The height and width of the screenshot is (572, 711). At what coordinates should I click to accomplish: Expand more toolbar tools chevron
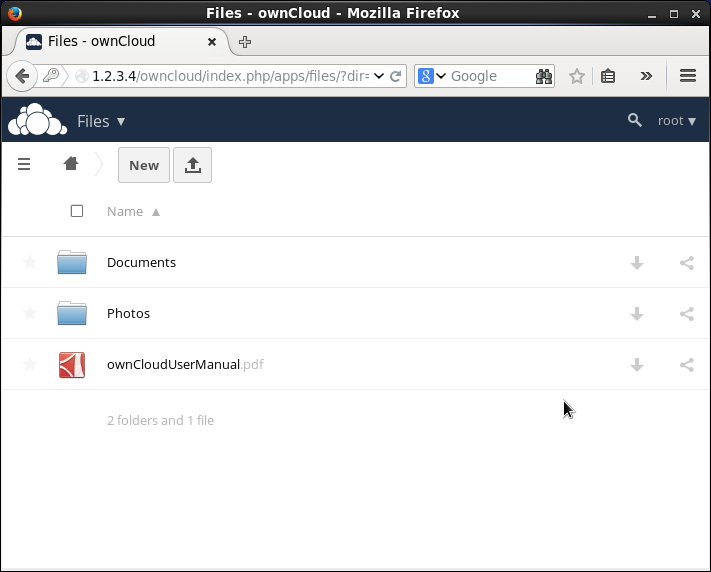pyautogui.click(x=646, y=76)
